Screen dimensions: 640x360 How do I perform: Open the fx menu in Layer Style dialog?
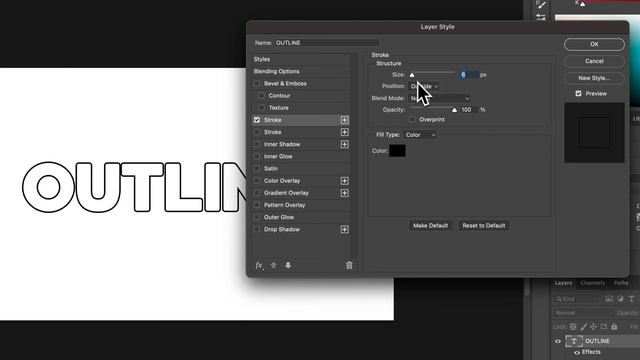pos(259,265)
